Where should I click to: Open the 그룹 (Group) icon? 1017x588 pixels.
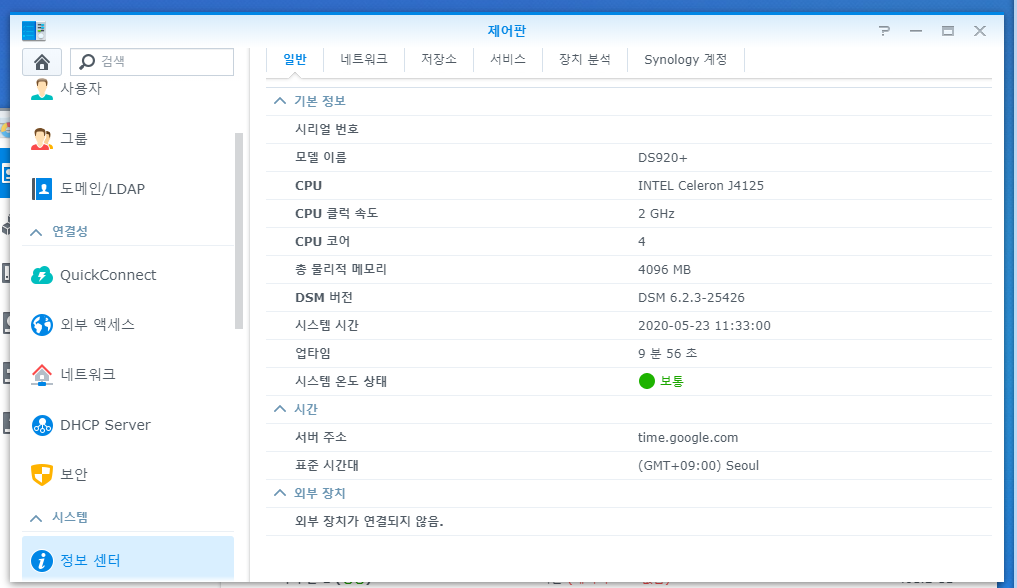[42, 139]
